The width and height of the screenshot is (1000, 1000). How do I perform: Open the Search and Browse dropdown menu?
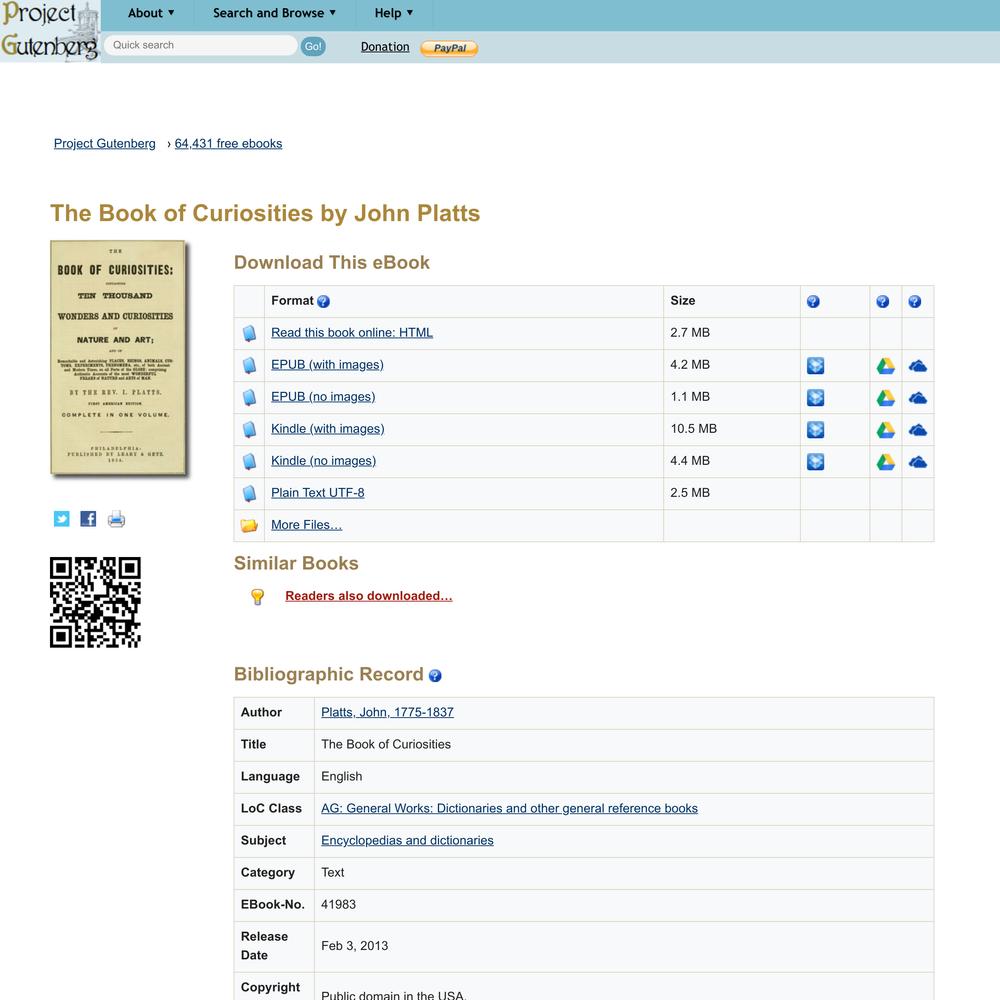click(x=274, y=13)
